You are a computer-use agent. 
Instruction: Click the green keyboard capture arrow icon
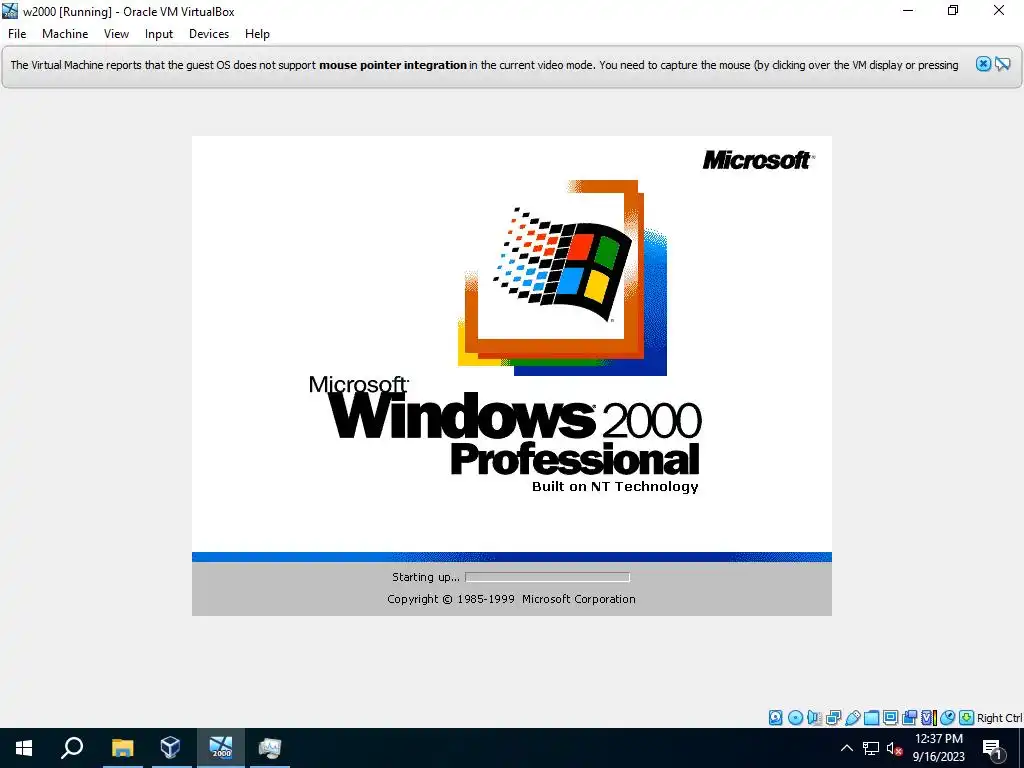[x=967, y=718]
